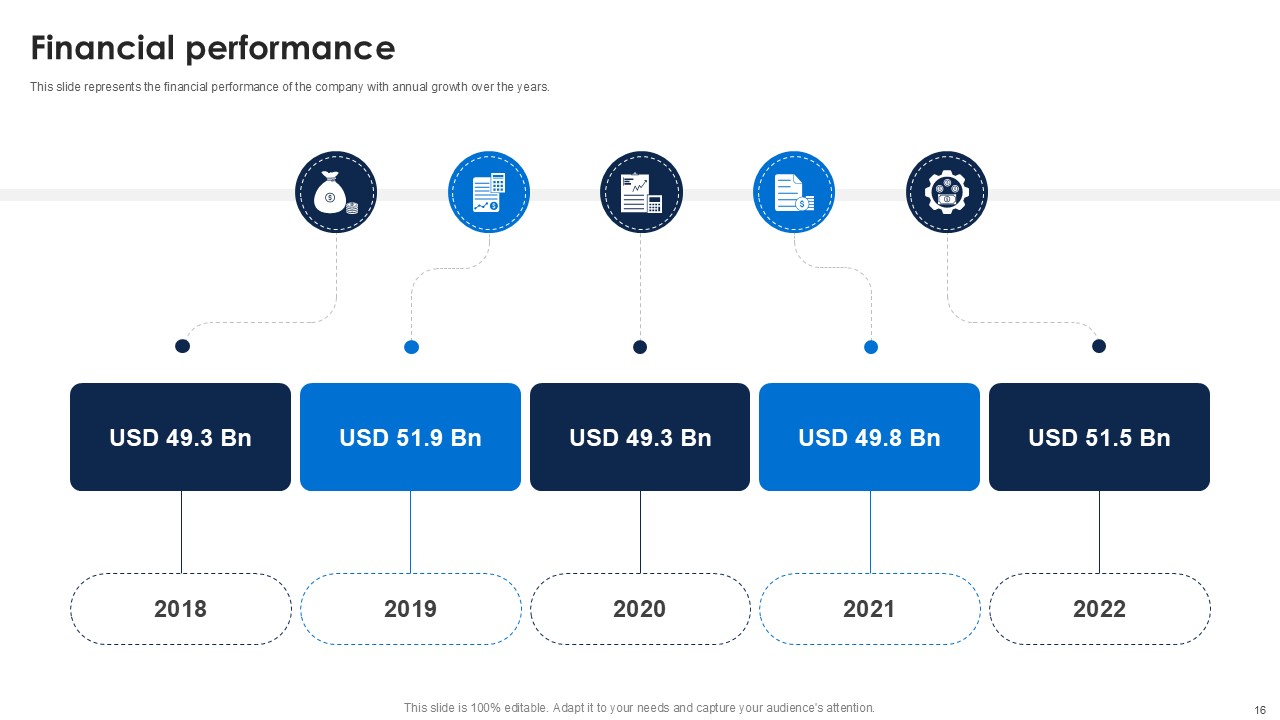Viewport: 1280px width, 720px height.
Task: Select the report with calculator icon for 2019
Action: pyautogui.click(x=489, y=192)
